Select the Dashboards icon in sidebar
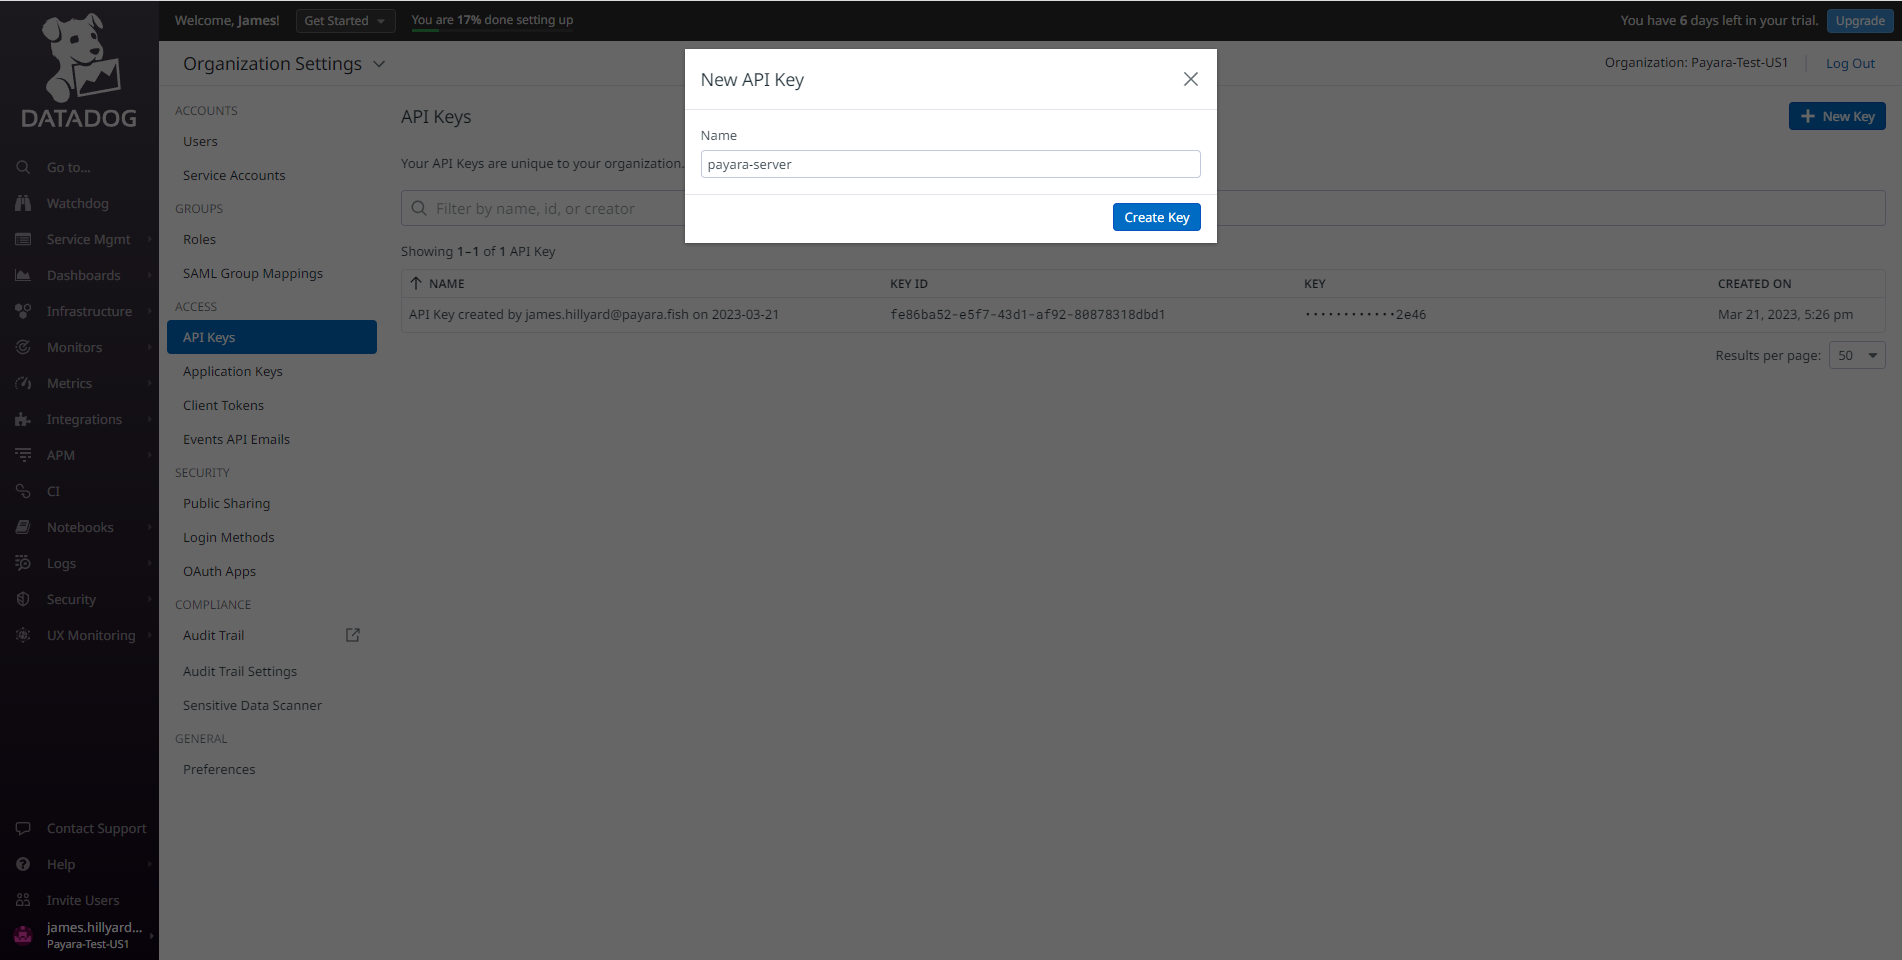 (24, 275)
